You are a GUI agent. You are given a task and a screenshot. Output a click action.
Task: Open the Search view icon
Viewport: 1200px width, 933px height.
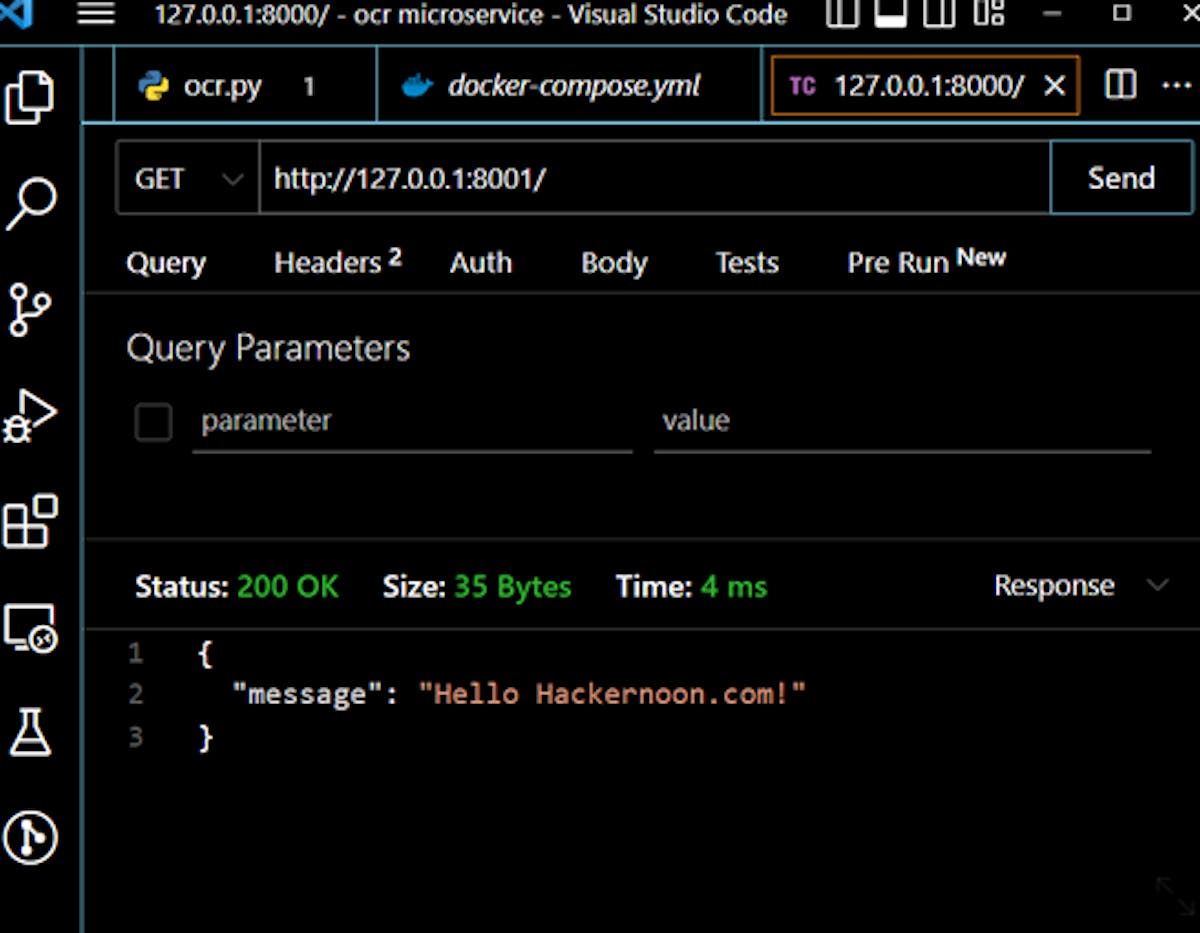[31, 204]
